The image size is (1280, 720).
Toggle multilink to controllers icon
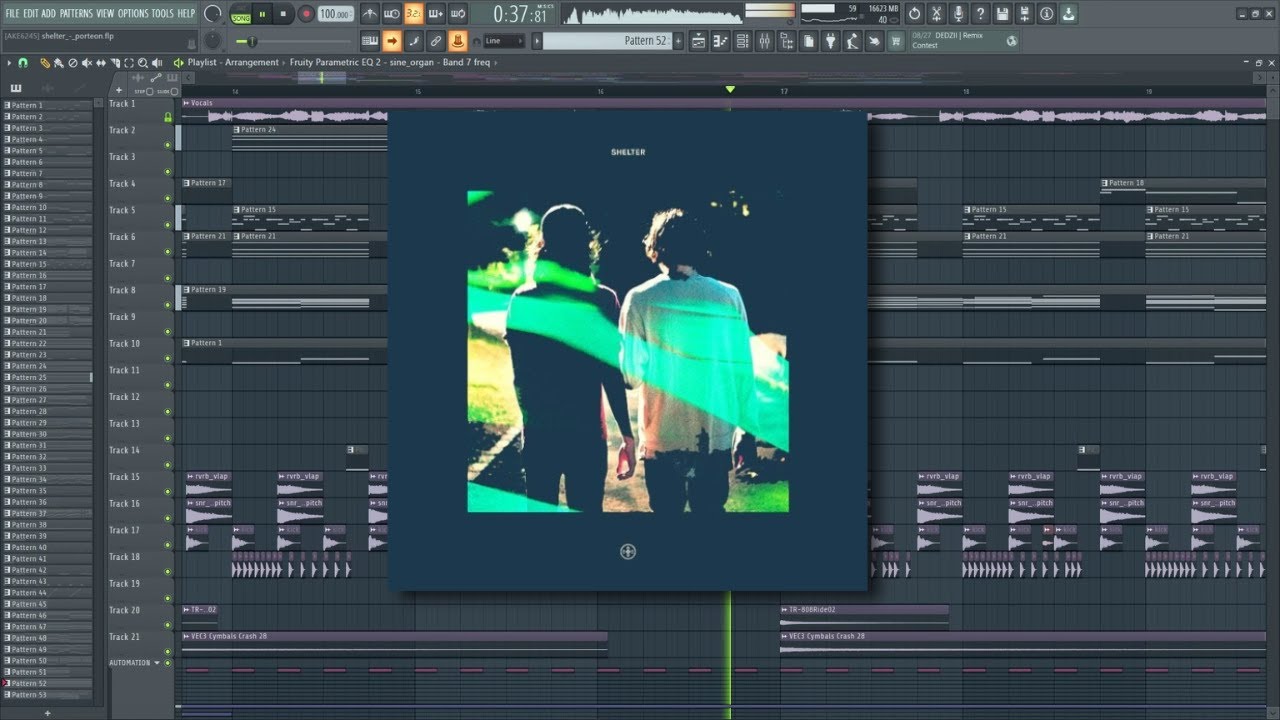coord(458,41)
